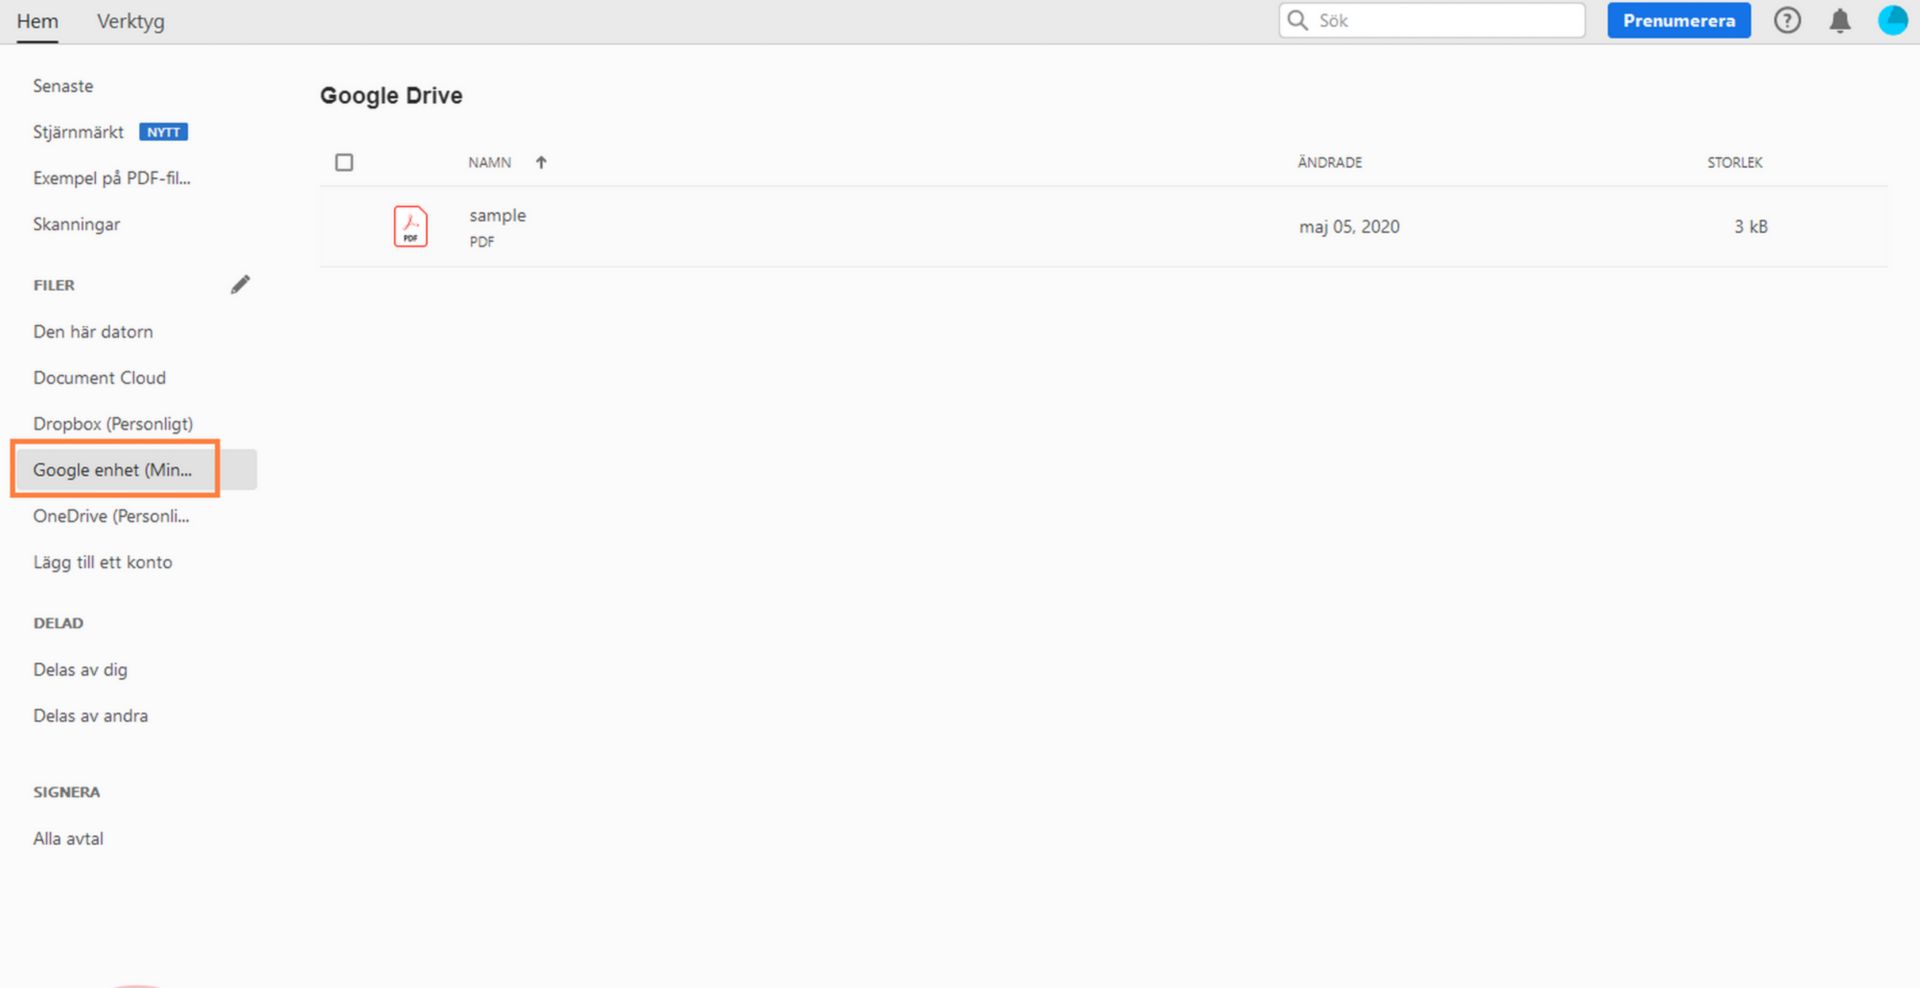Open the help question mark icon
The height and width of the screenshot is (988, 1920).
1788,20
